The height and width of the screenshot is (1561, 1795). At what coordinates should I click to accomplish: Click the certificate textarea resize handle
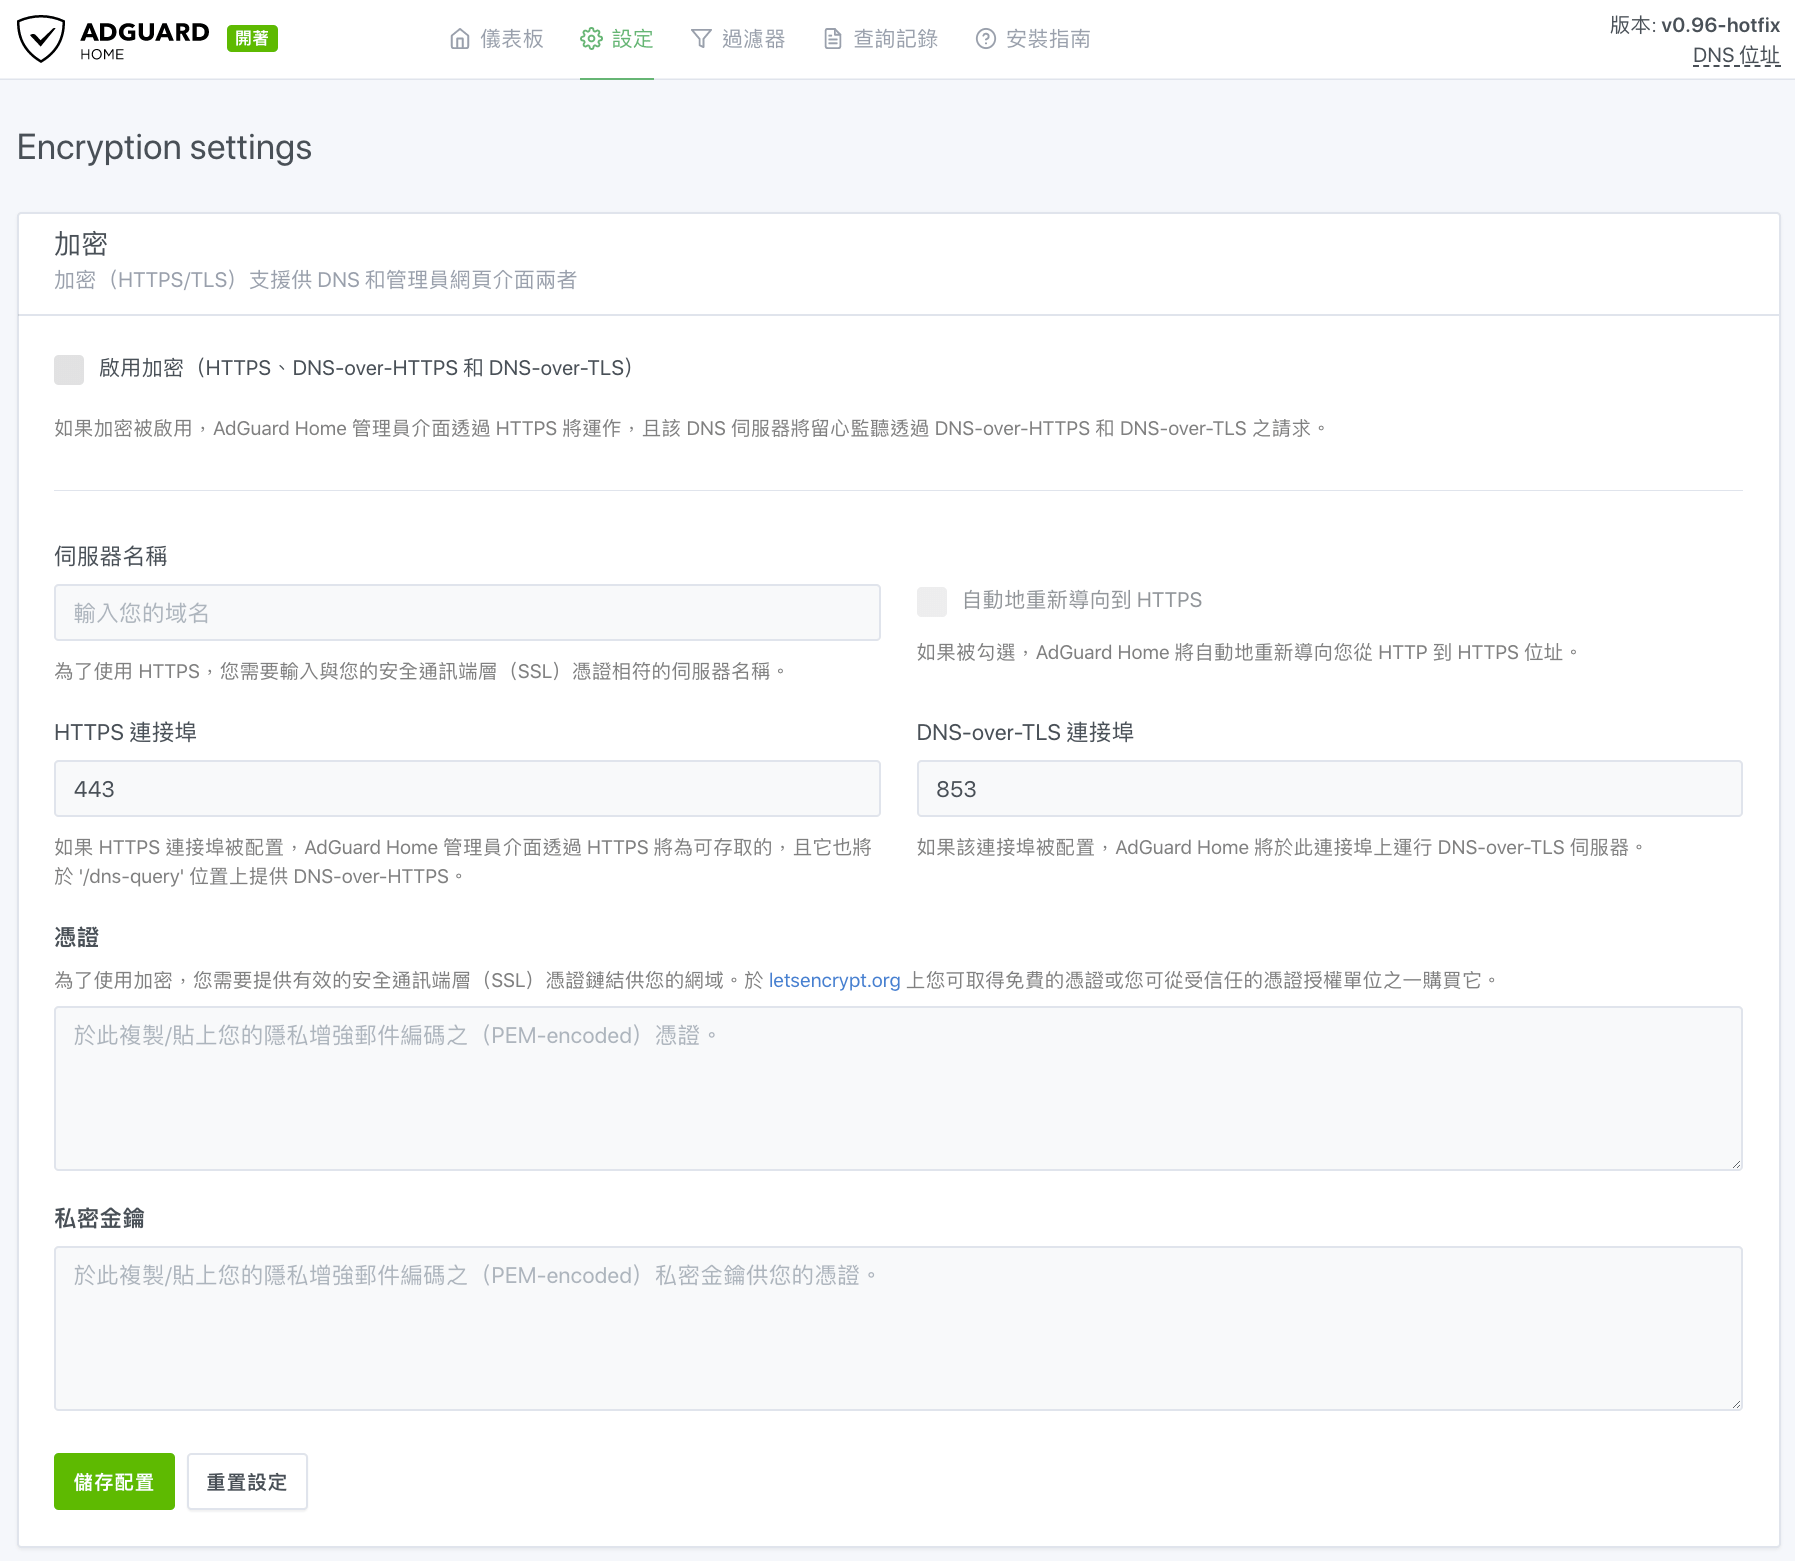1736,1164
